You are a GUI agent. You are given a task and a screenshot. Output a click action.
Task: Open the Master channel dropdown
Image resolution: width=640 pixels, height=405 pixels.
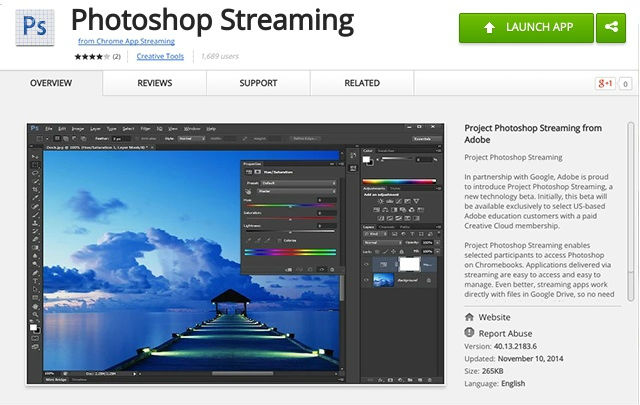pos(297,191)
